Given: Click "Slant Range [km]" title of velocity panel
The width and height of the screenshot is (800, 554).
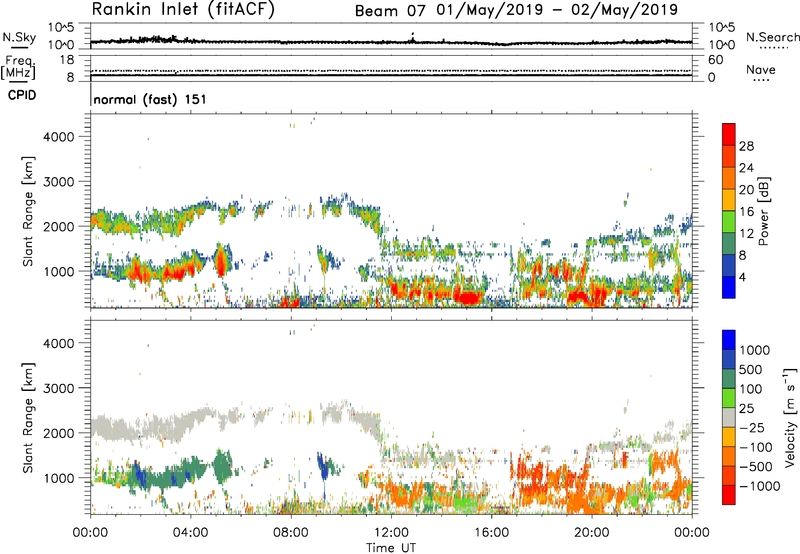Looking at the screenshot, I should [28, 418].
